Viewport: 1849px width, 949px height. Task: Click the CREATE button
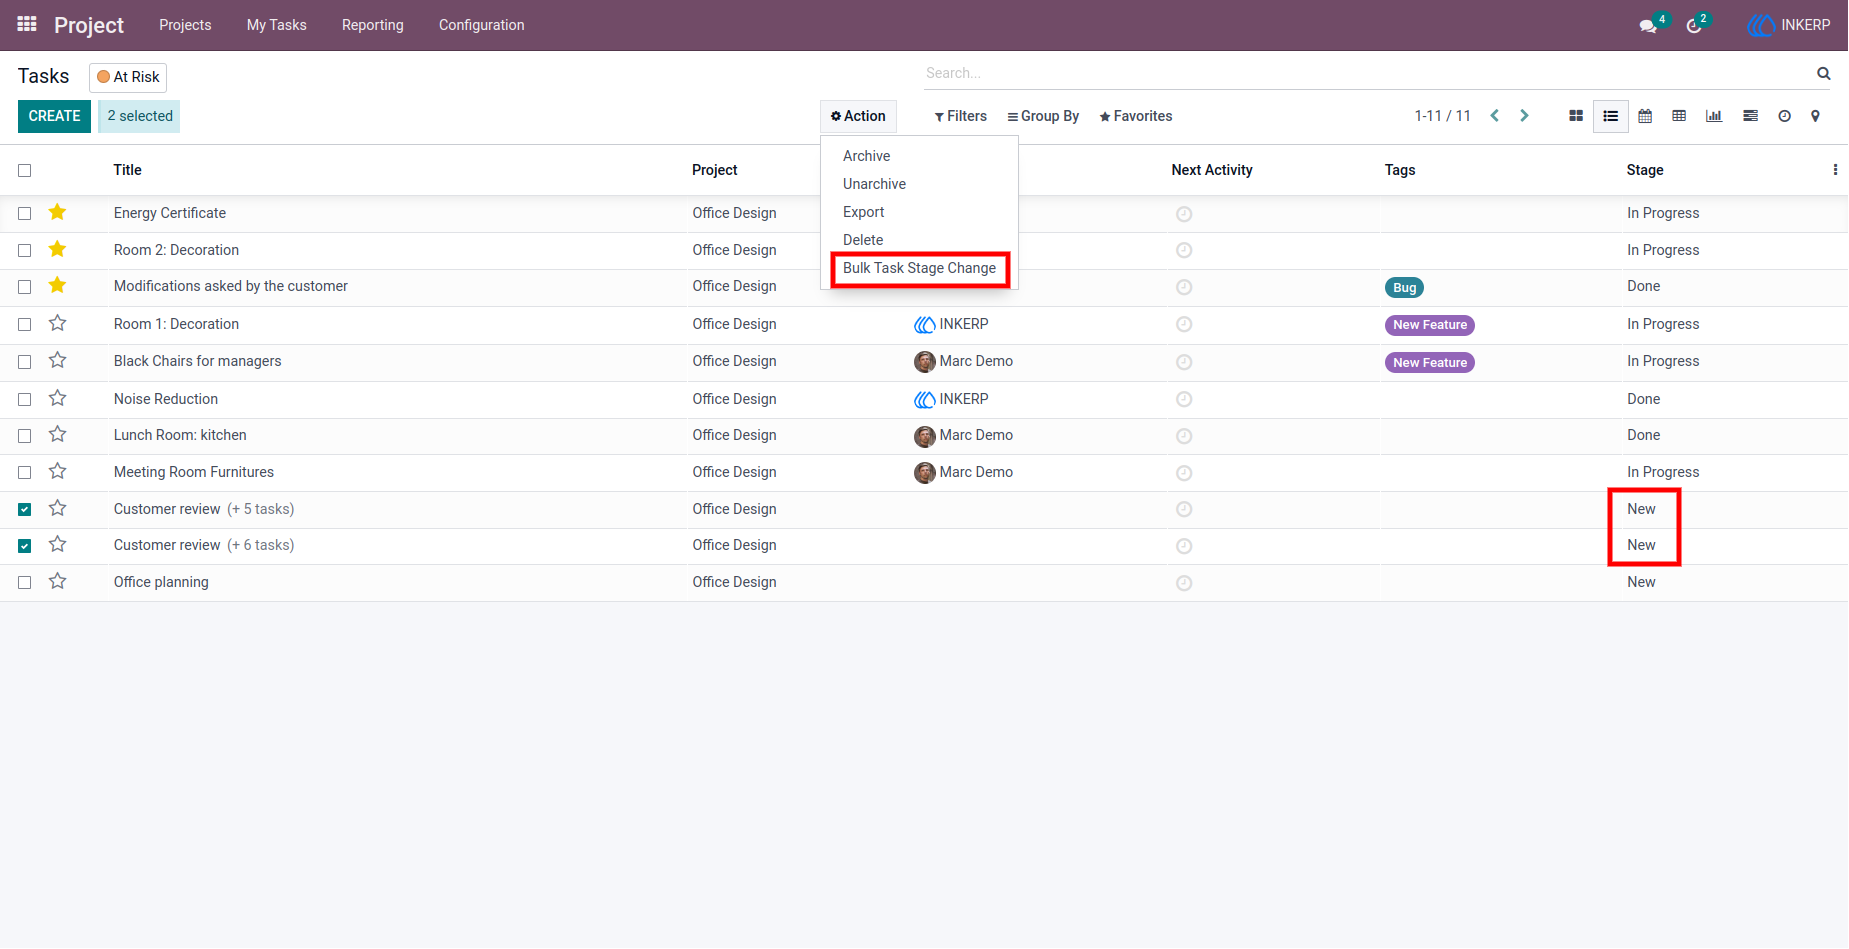54,116
